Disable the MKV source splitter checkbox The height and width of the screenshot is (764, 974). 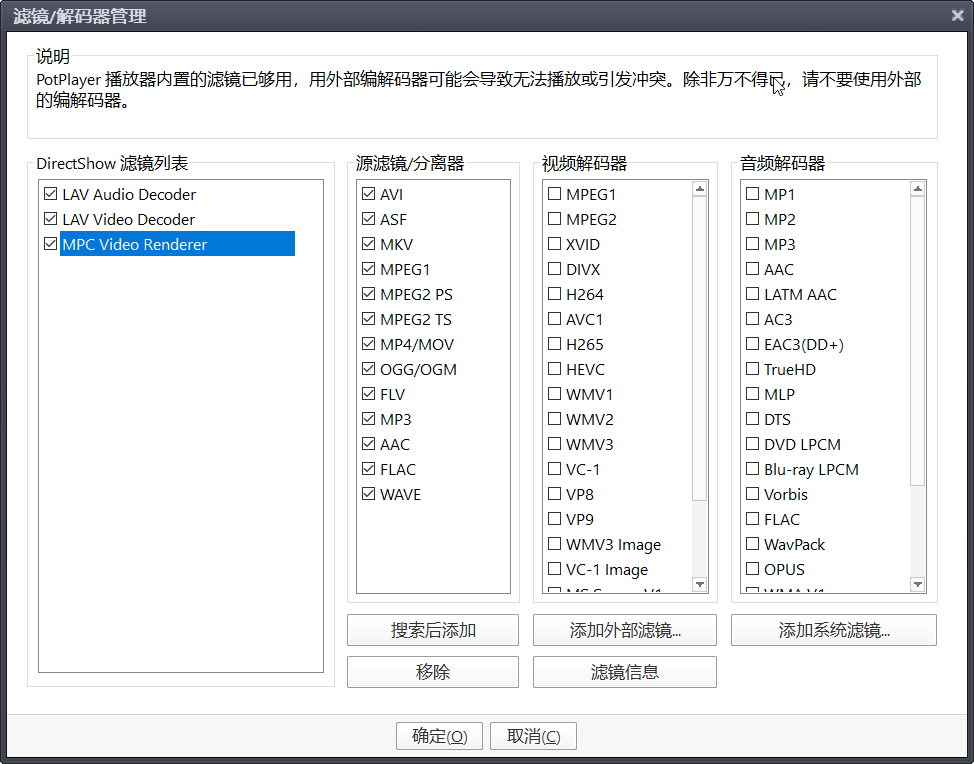pyautogui.click(x=368, y=244)
